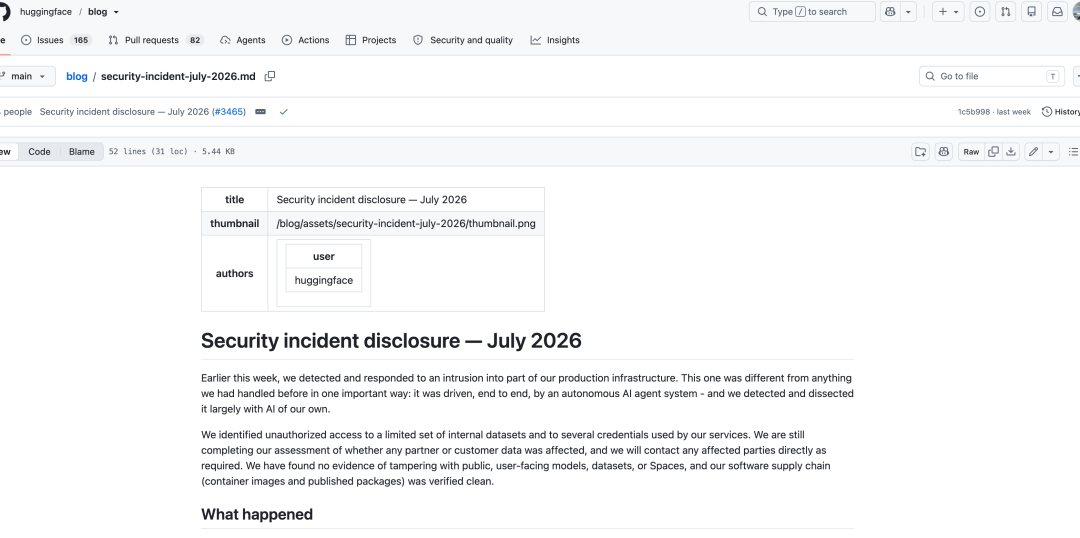
Task: Switch to the Issues tab
Action: [56, 40]
